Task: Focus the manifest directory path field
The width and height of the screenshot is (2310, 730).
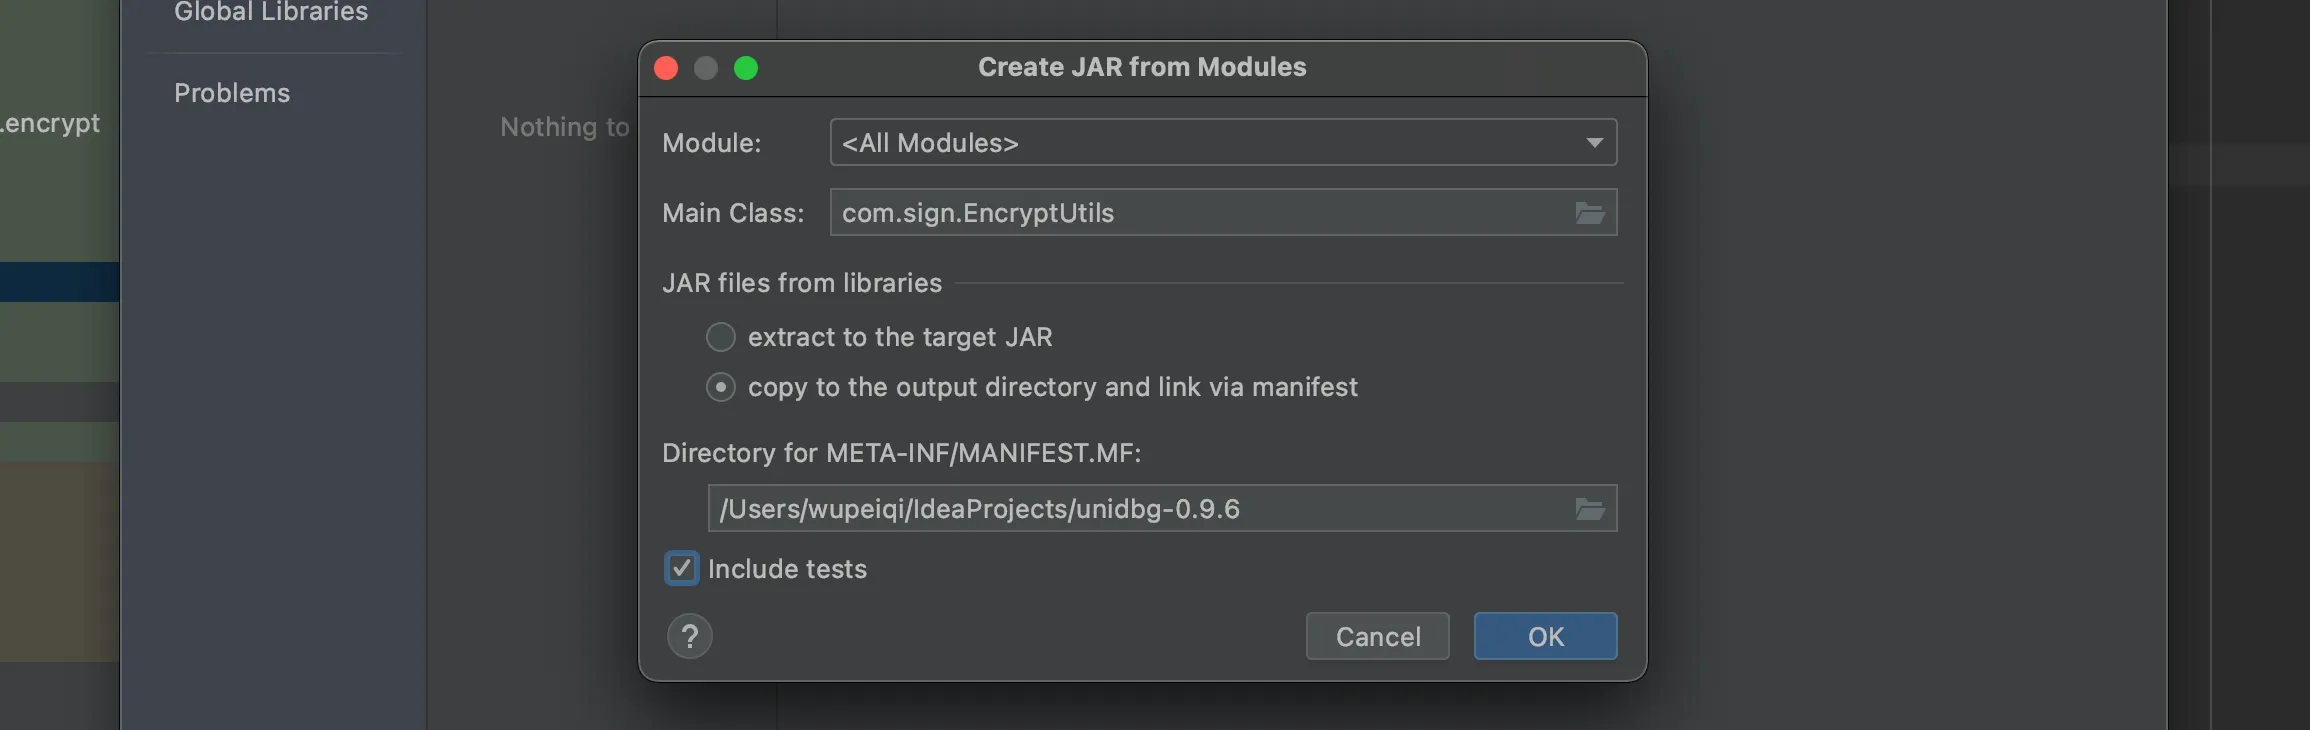Action: pos(1140,508)
